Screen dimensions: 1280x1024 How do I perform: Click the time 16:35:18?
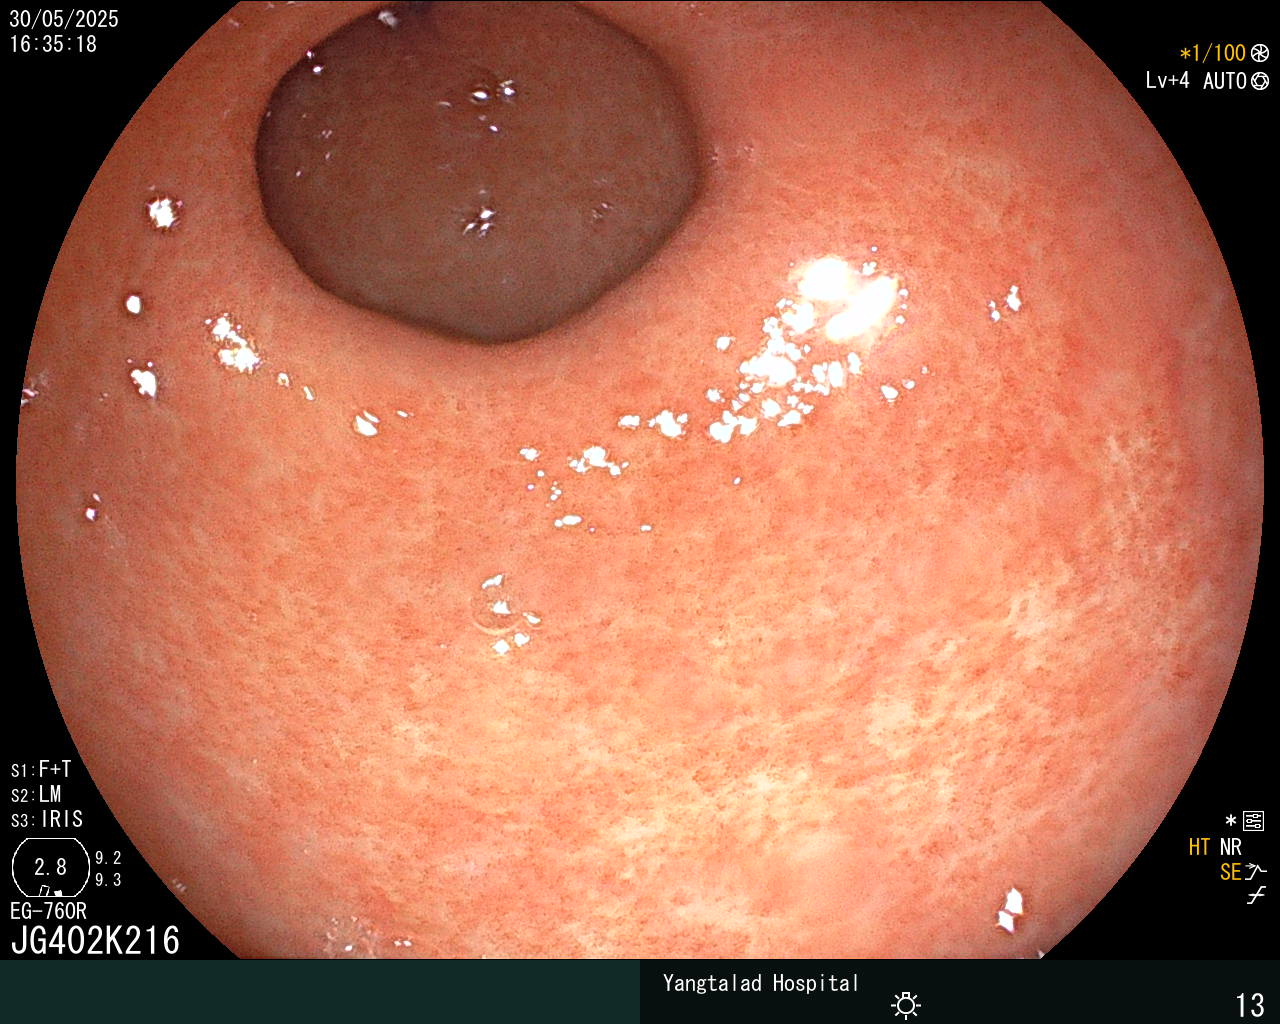[x=53, y=45]
